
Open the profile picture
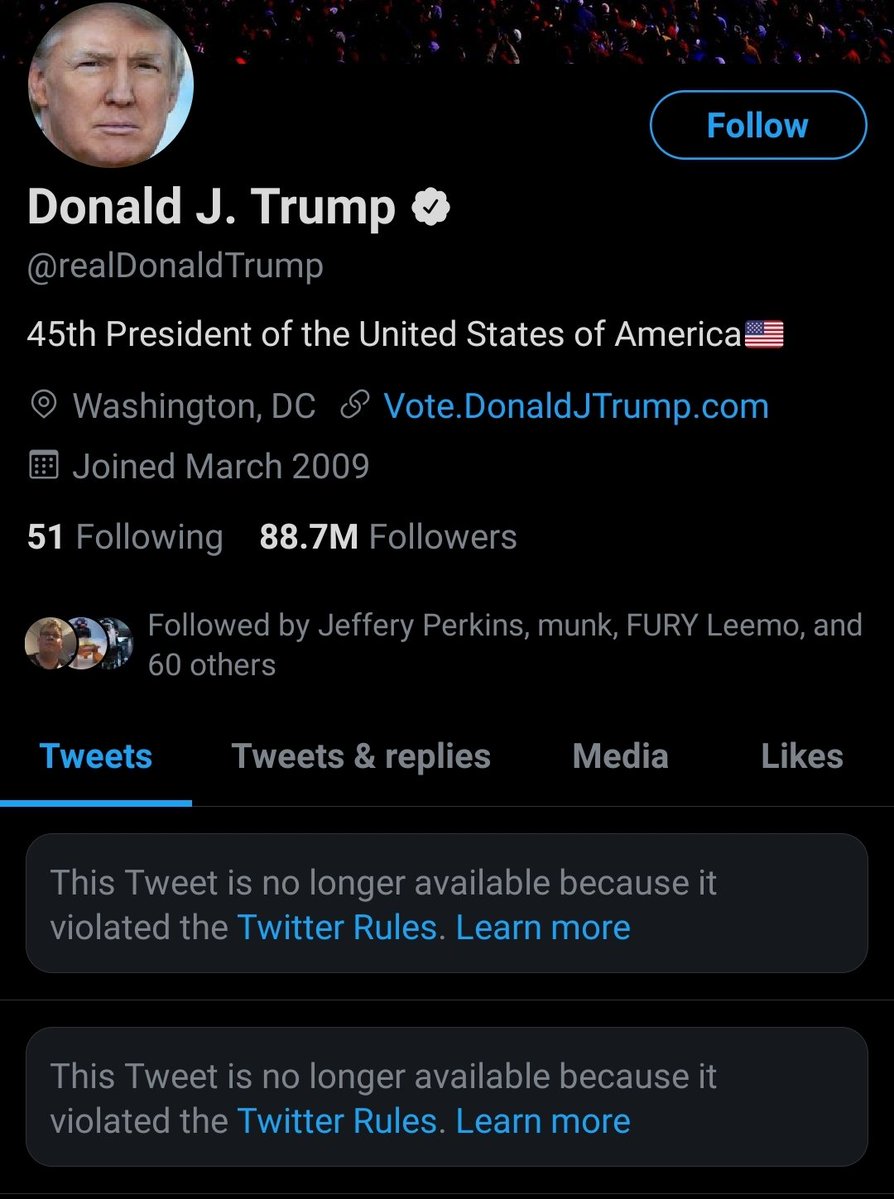110,87
